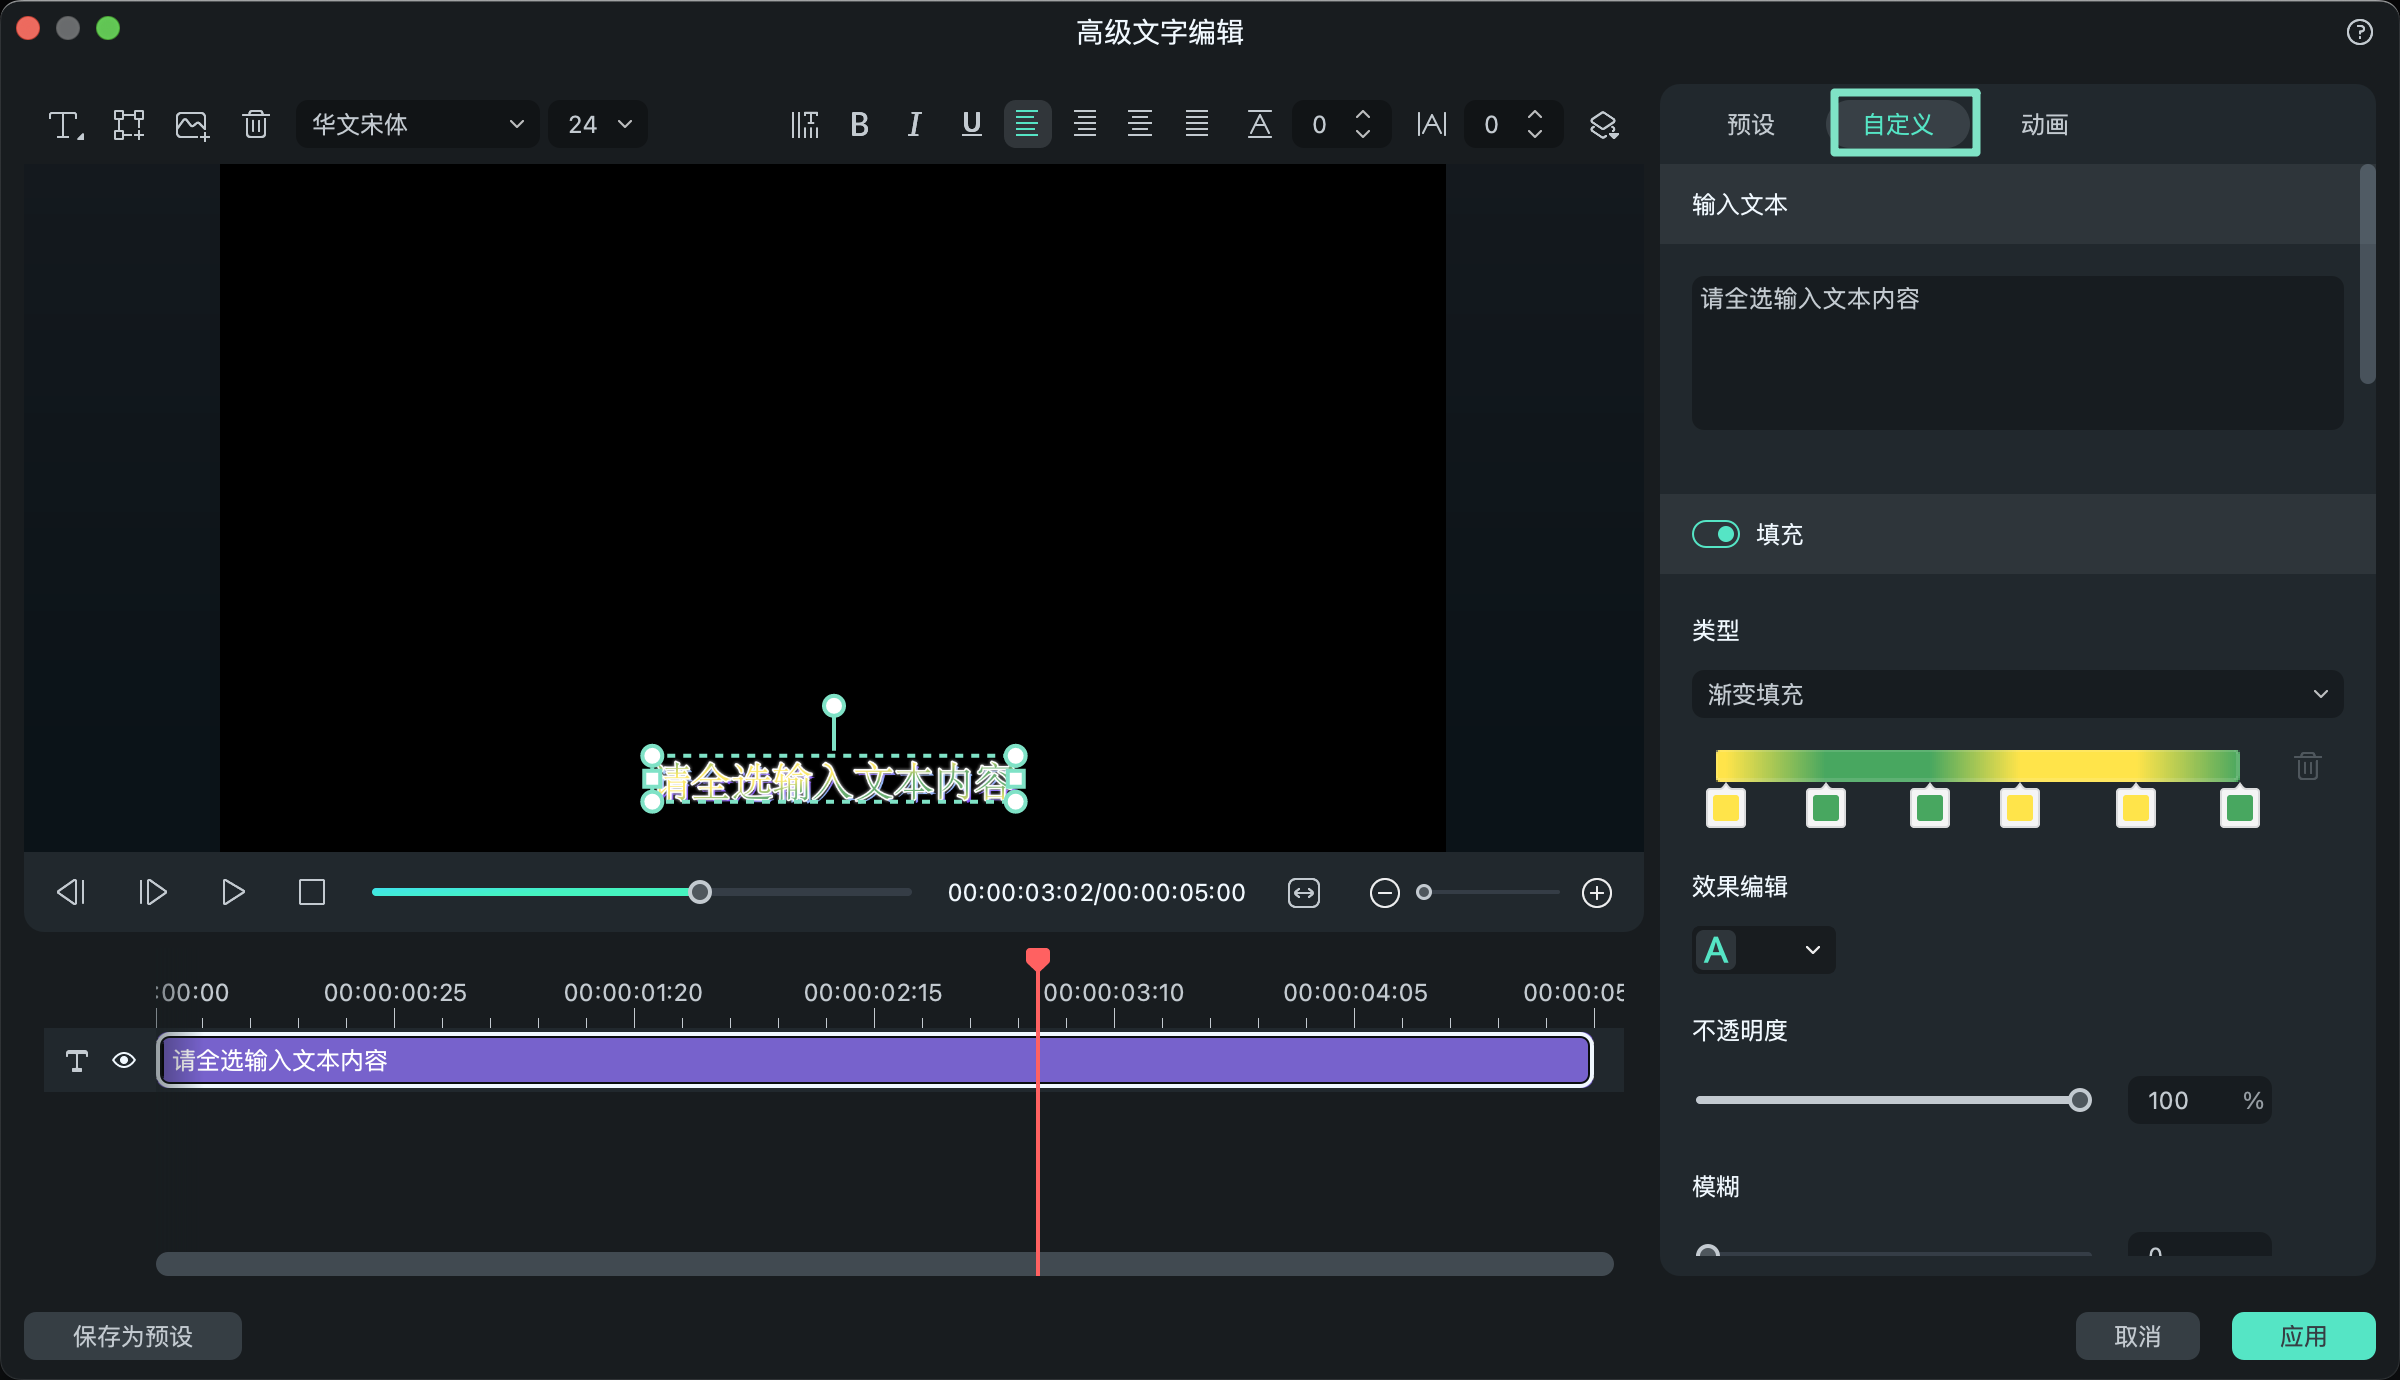Expand the 渐变填充 fill type dropdown
The image size is (2400, 1380).
point(2017,694)
